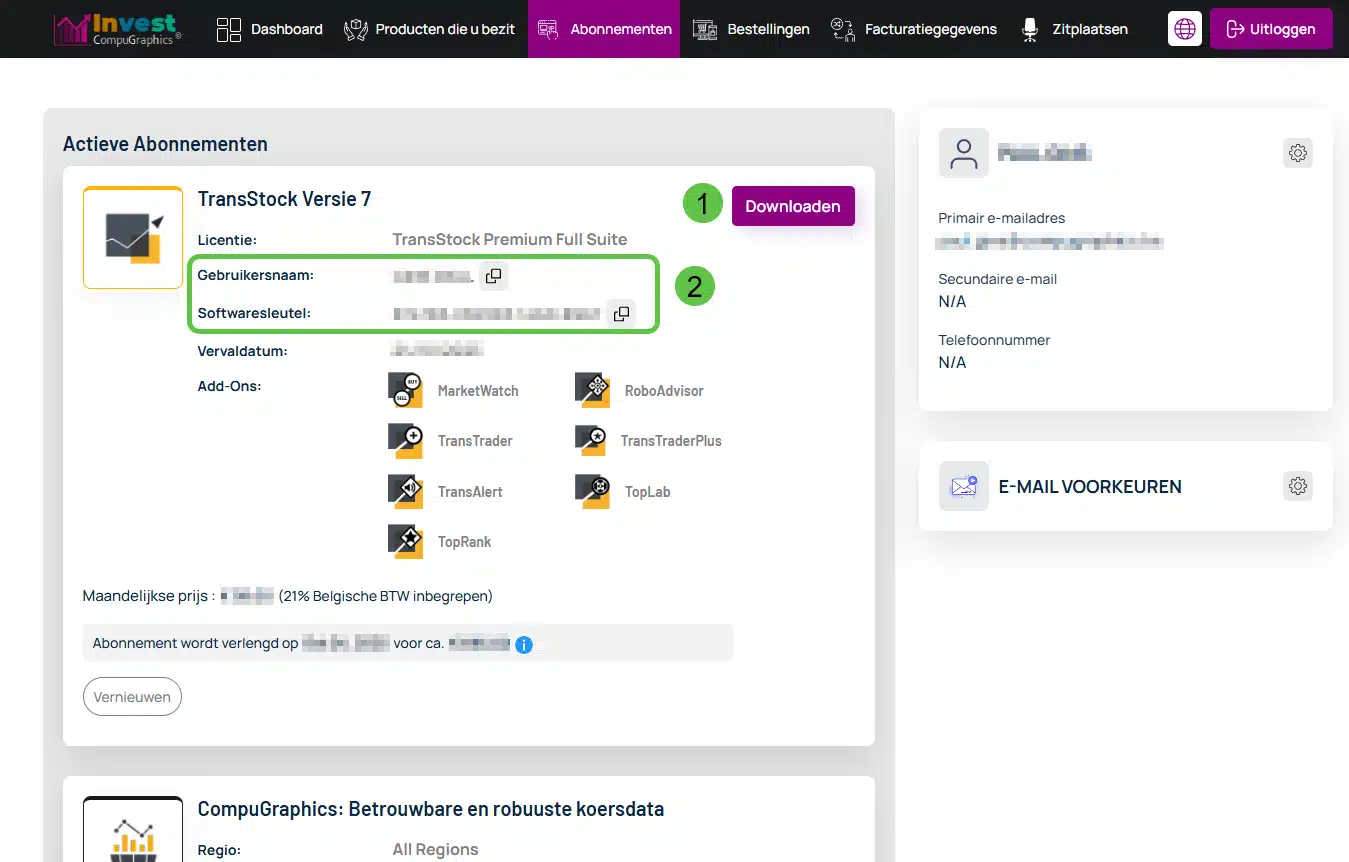Image resolution: width=1349 pixels, height=862 pixels.
Task: Choose the TopRank add-on icon
Action: click(405, 541)
